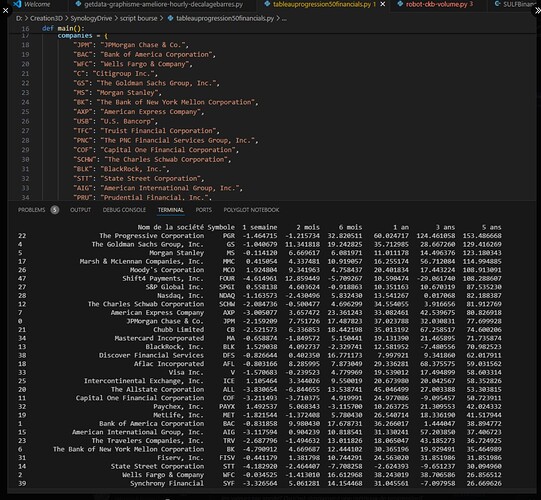Screen dimensions: 541x500
Task: Click the '1 semaine' column header
Action: tap(260, 227)
